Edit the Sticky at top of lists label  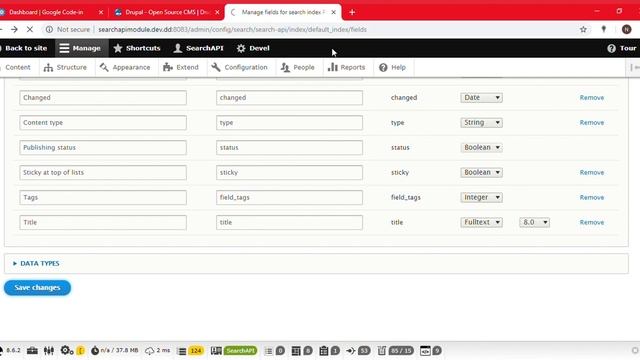pos(103,172)
